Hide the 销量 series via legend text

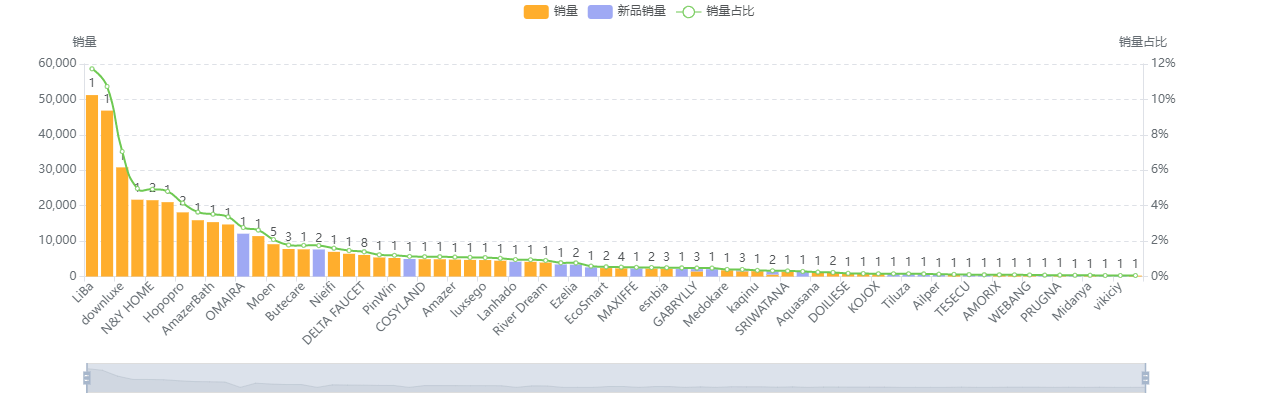click(565, 11)
